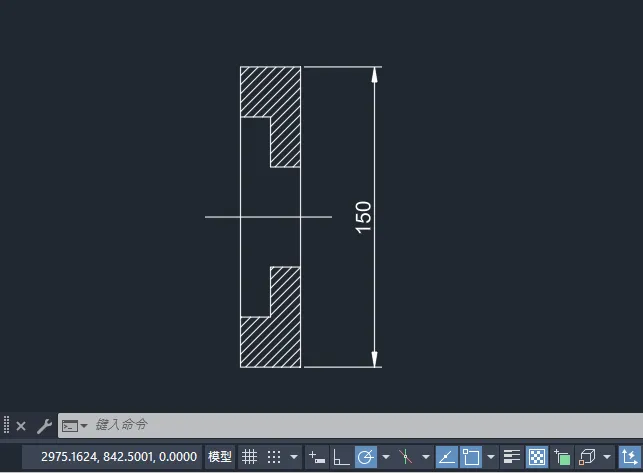Select the horizontal centerline
643x473 pixels.
268,217
